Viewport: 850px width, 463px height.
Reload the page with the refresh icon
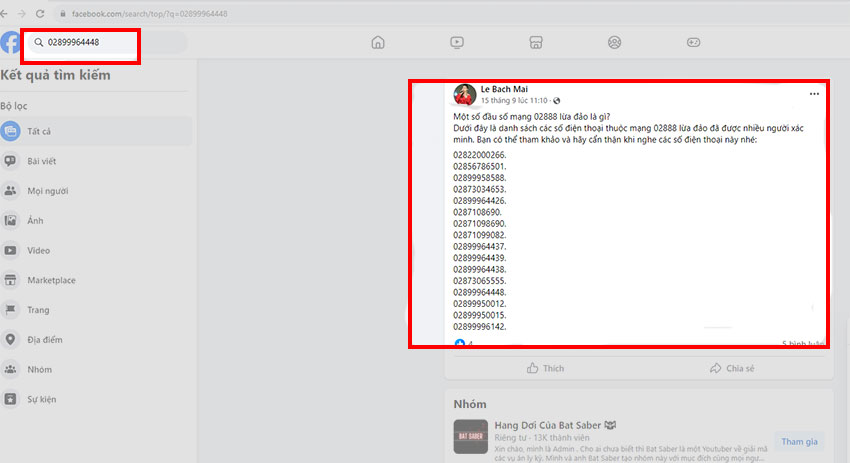click(40, 14)
